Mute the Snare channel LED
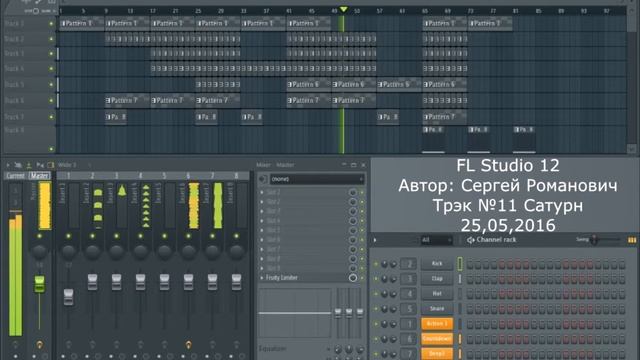The image size is (640, 360). [376, 309]
